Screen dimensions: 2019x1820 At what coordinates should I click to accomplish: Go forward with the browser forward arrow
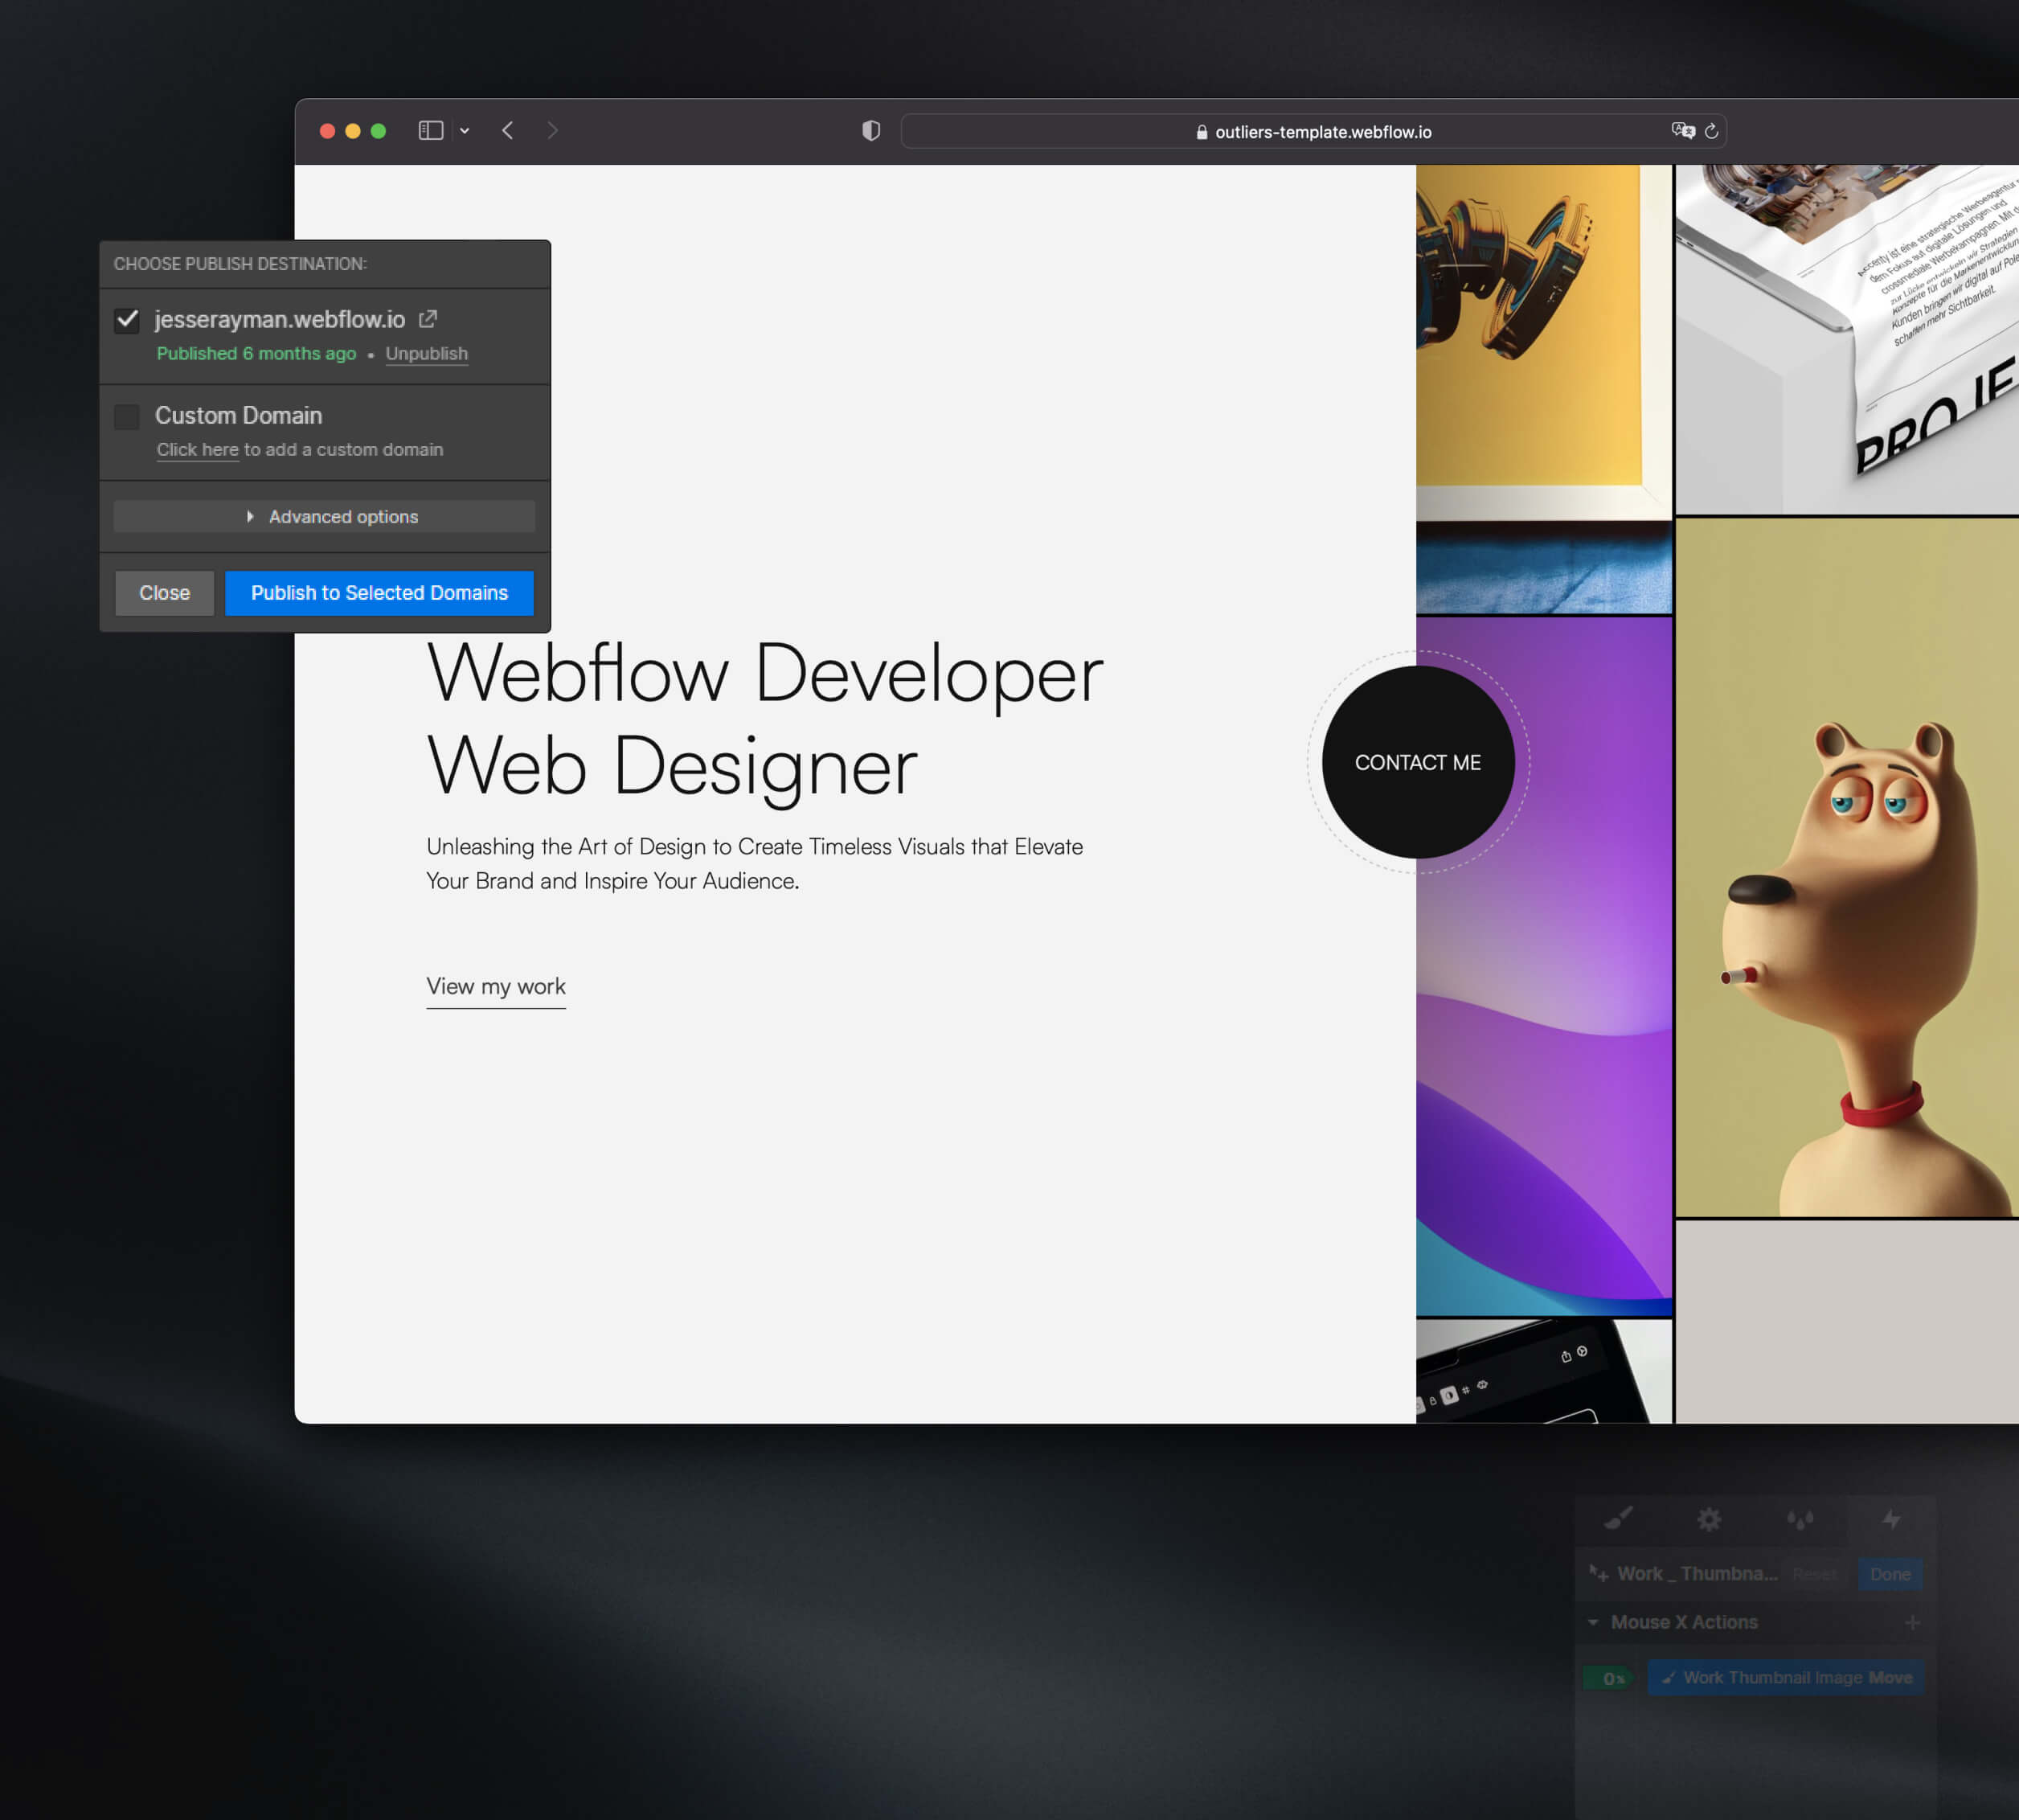(x=552, y=131)
